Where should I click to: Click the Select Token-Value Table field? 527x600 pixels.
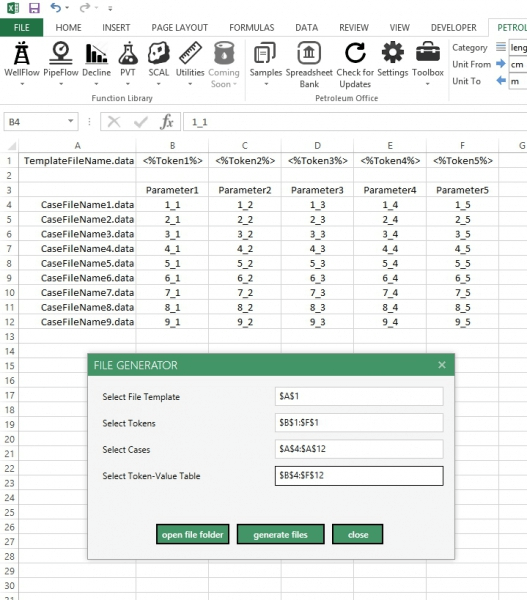tap(359, 476)
